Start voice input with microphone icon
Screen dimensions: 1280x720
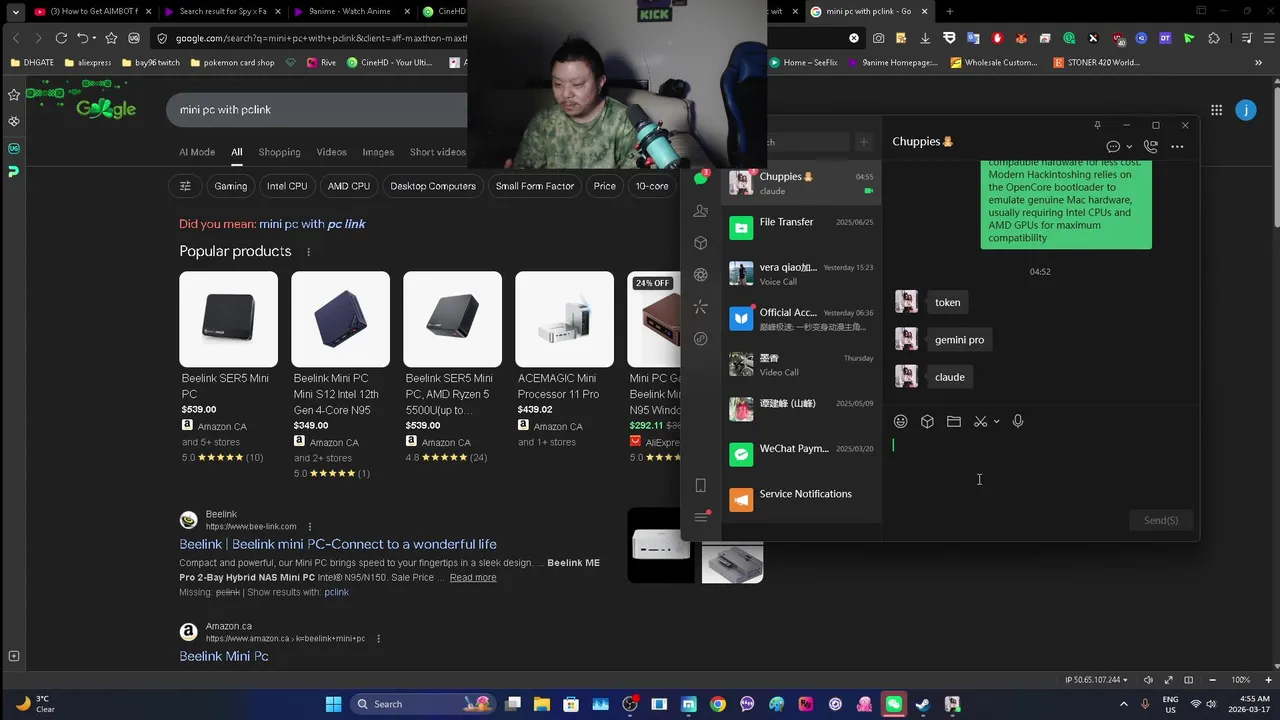pyautogui.click(x=1018, y=422)
